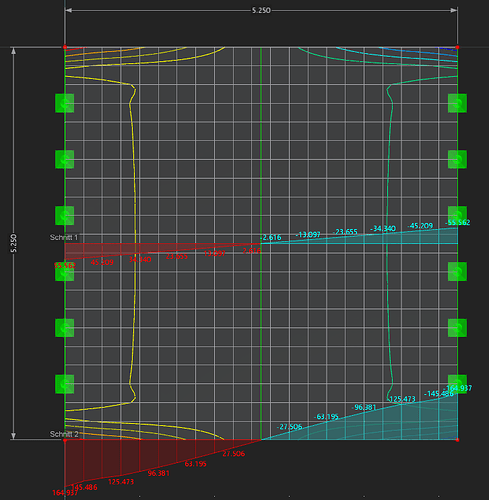
Task: Click cyan value -96.381
Action: click(364, 407)
